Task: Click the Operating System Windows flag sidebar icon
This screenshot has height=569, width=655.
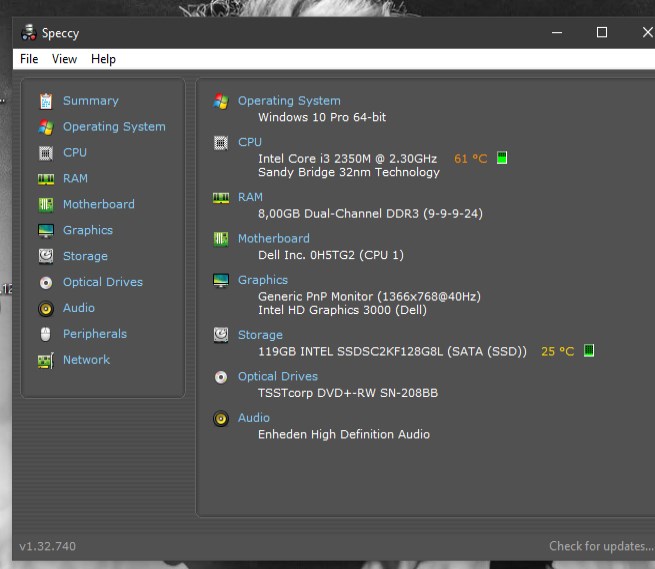Action: (x=46, y=127)
